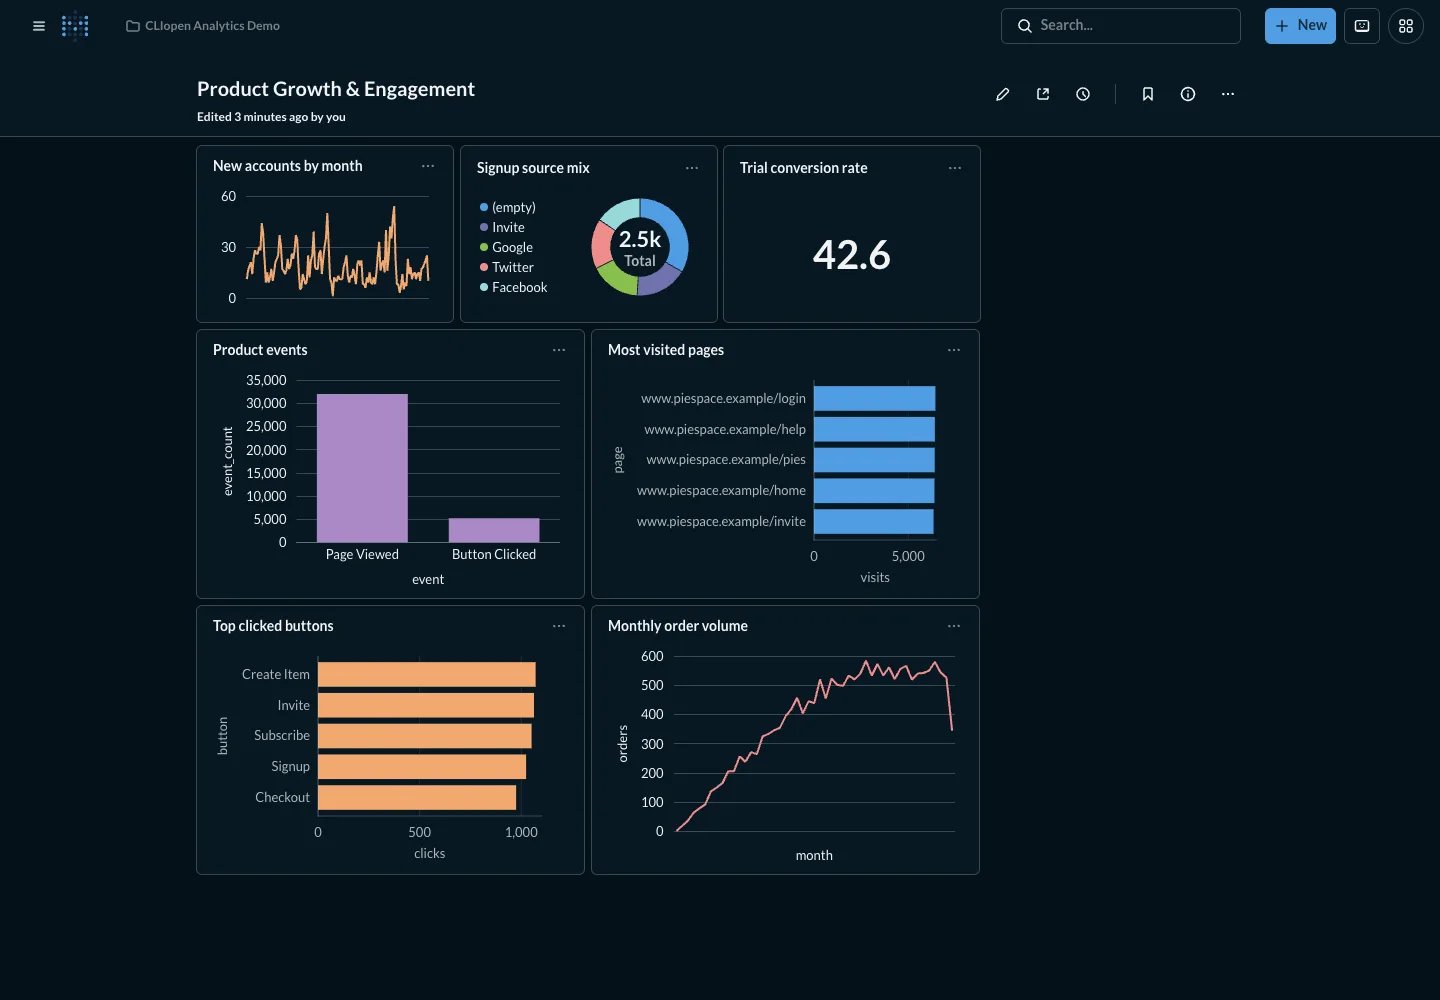Edit dashboard with the pencil icon
1440x1000 pixels.
(1003, 94)
